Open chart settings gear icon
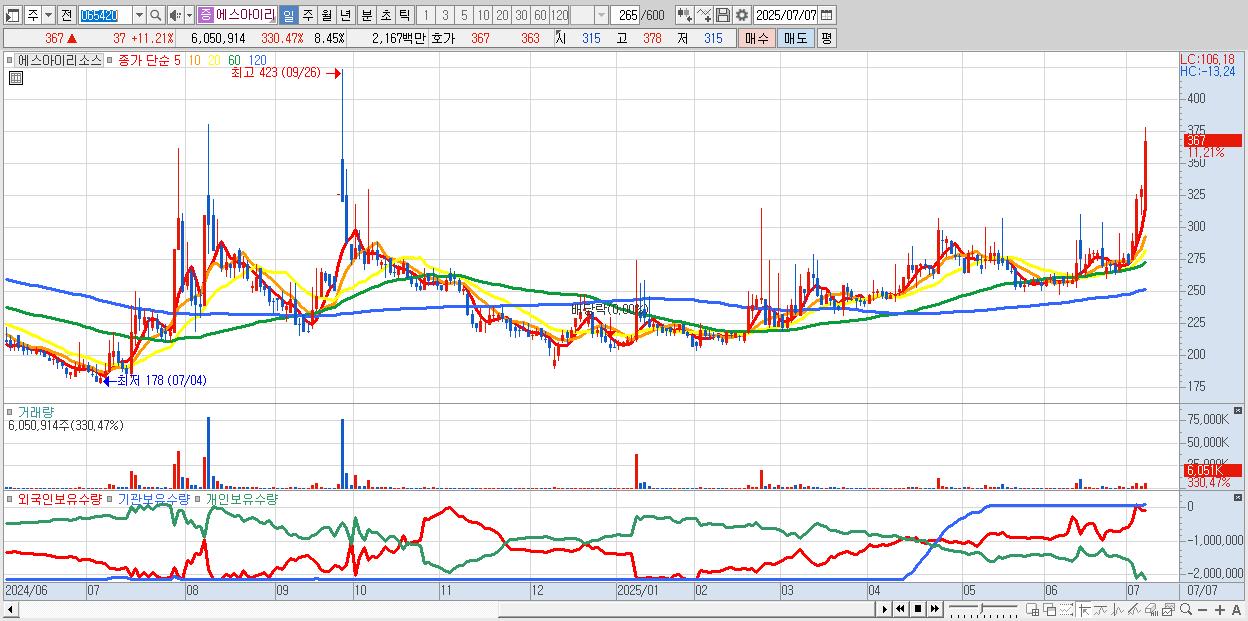This screenshot has height=621, width=1248. pyautogui.click(x=742, y=15)
